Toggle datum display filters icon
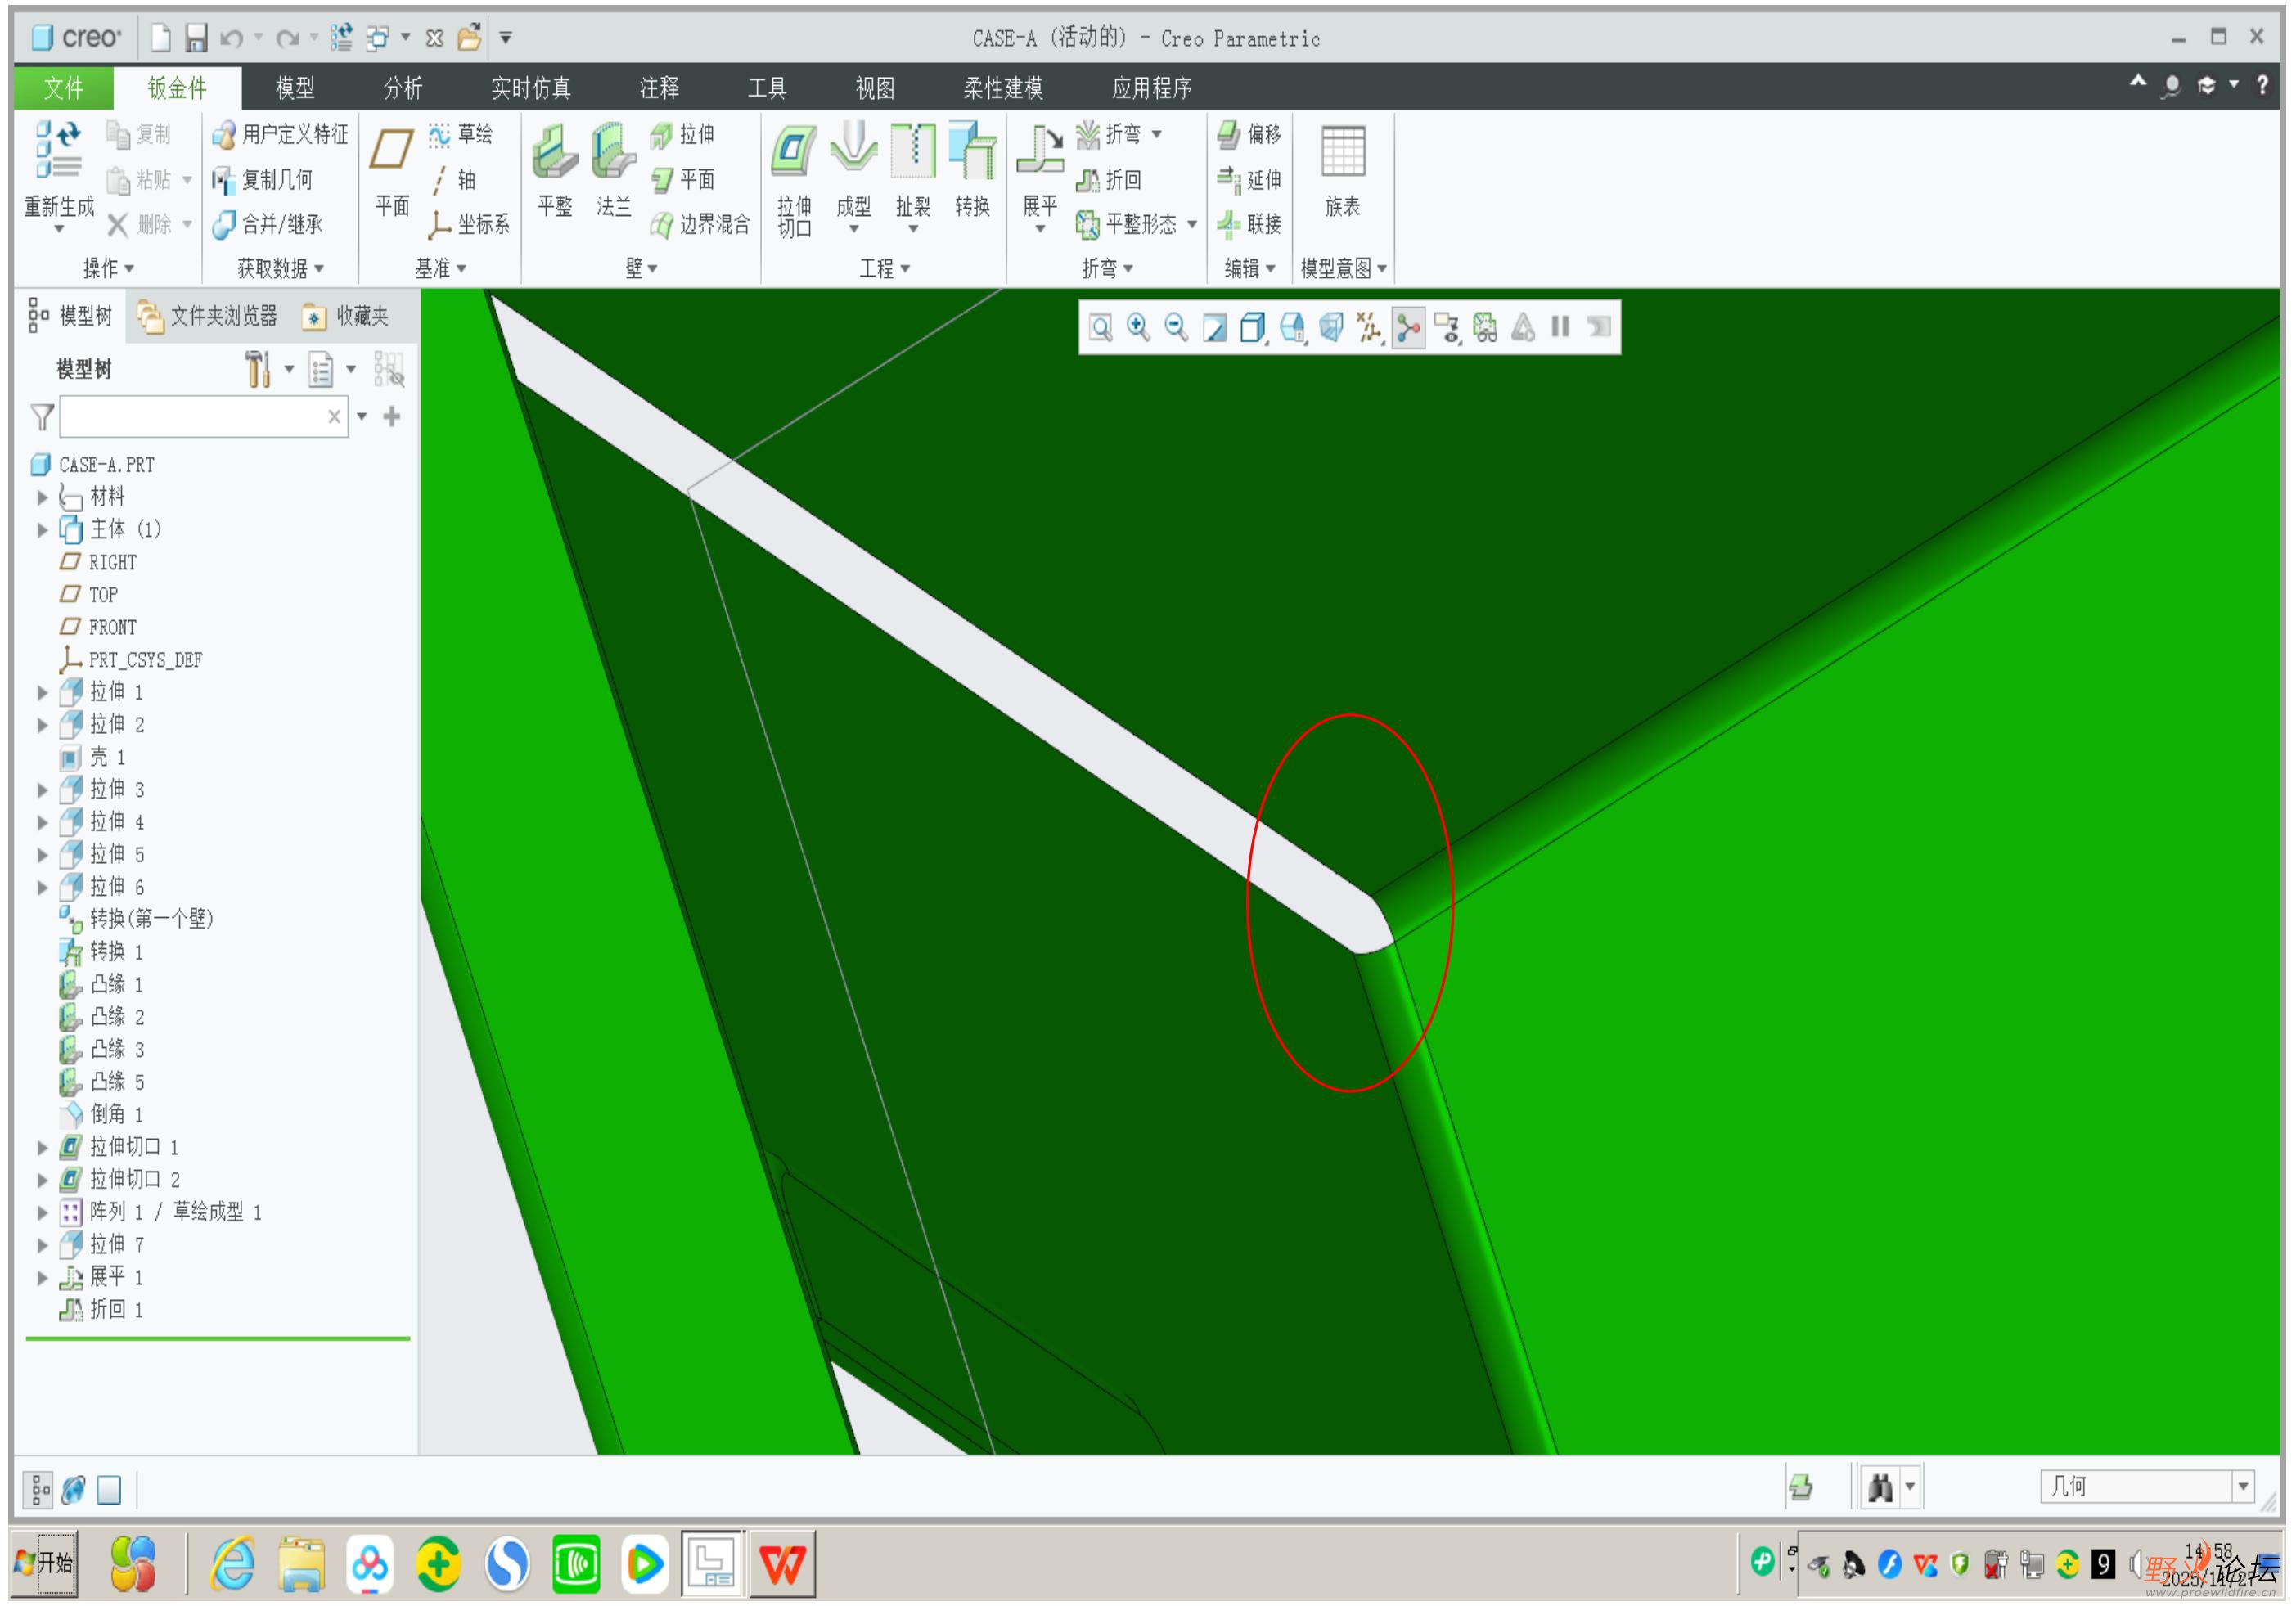This screenshot has height=1606, width=2296. (1369, 327)
